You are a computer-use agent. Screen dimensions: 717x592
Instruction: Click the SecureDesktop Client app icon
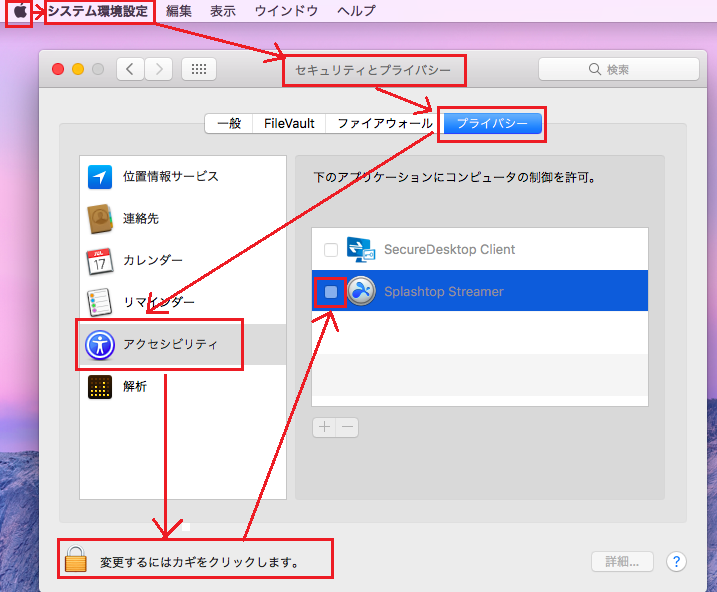point(361,250)
